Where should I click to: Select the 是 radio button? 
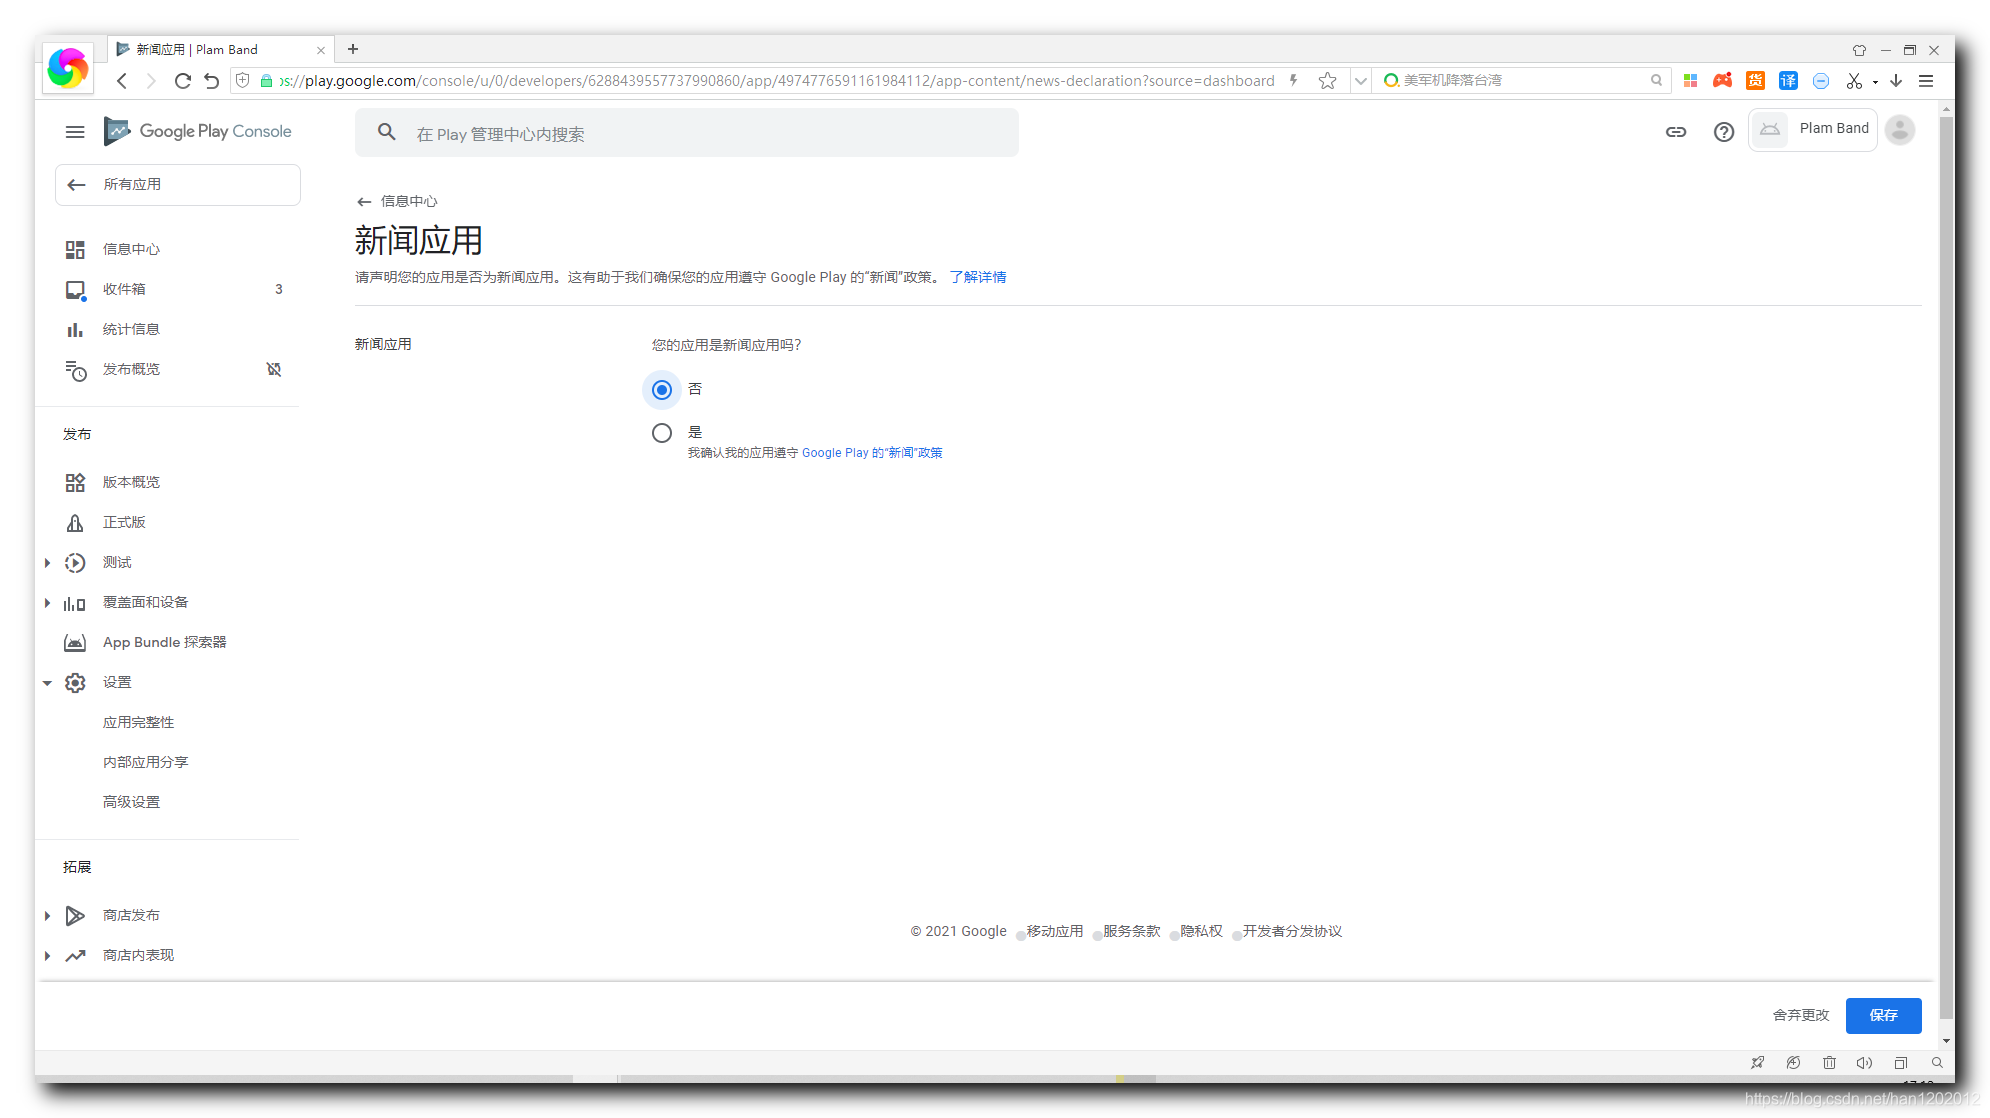coord(662,433)
